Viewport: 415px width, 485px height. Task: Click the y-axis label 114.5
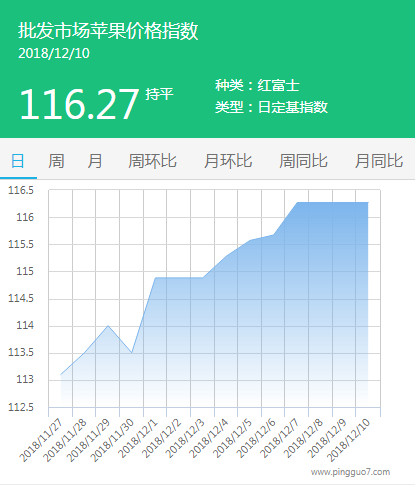21,298
